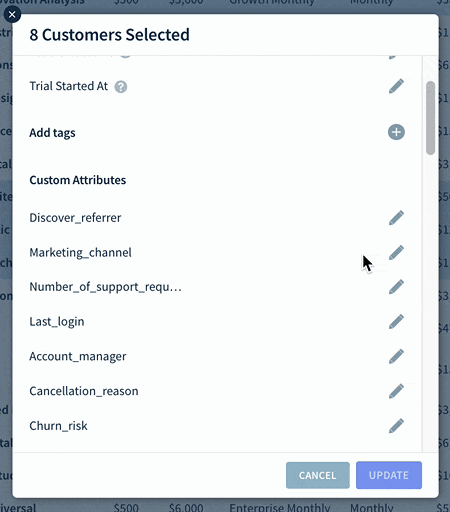Click the Trial Started At label
The height and width of the screenshot is (512, 450).
69,86
